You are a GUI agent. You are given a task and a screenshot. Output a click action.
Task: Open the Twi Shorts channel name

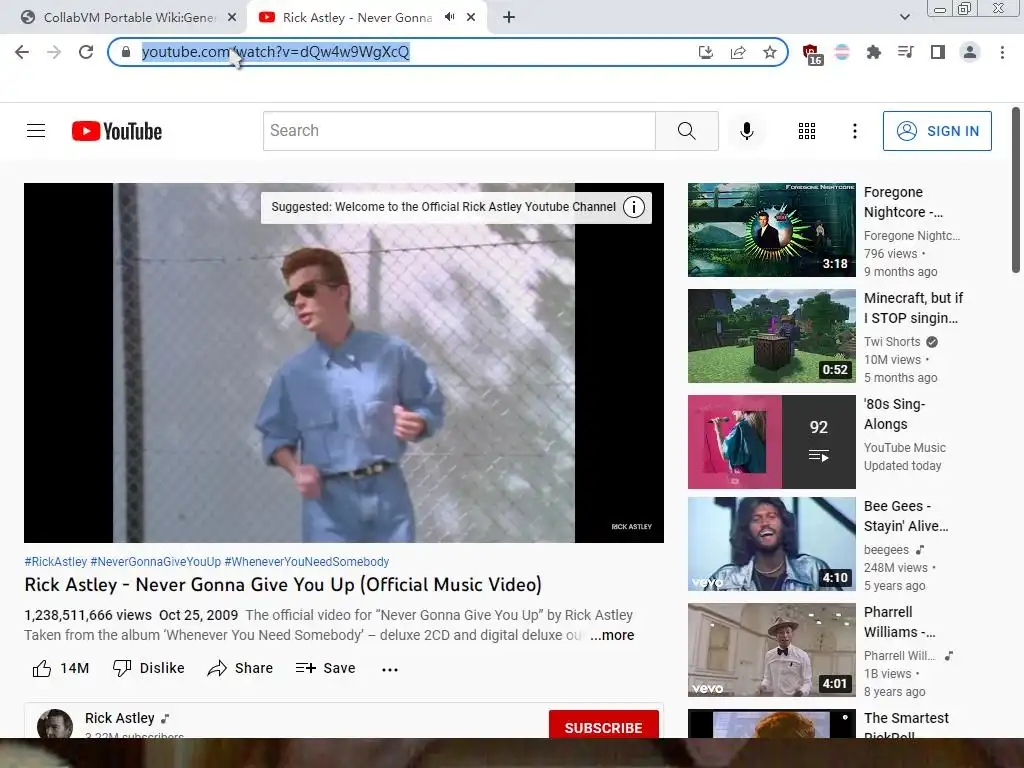892,342
